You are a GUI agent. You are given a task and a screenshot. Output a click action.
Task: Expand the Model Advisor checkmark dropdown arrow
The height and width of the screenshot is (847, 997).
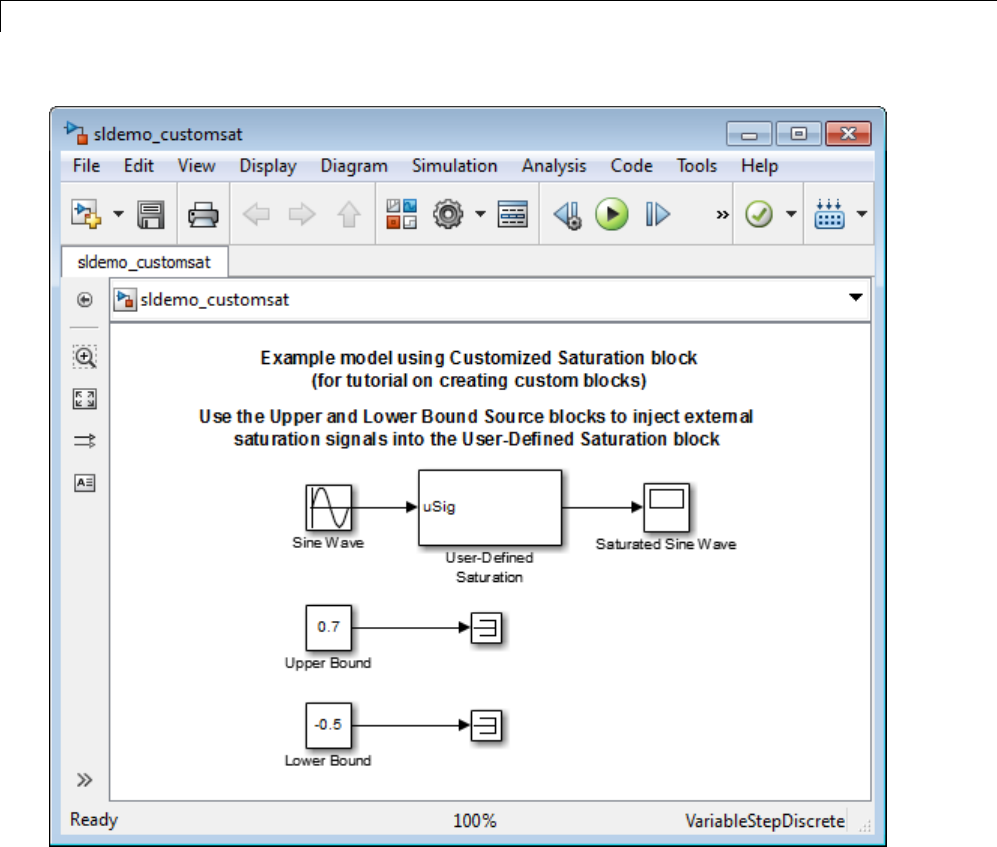[x=790, y=215]
